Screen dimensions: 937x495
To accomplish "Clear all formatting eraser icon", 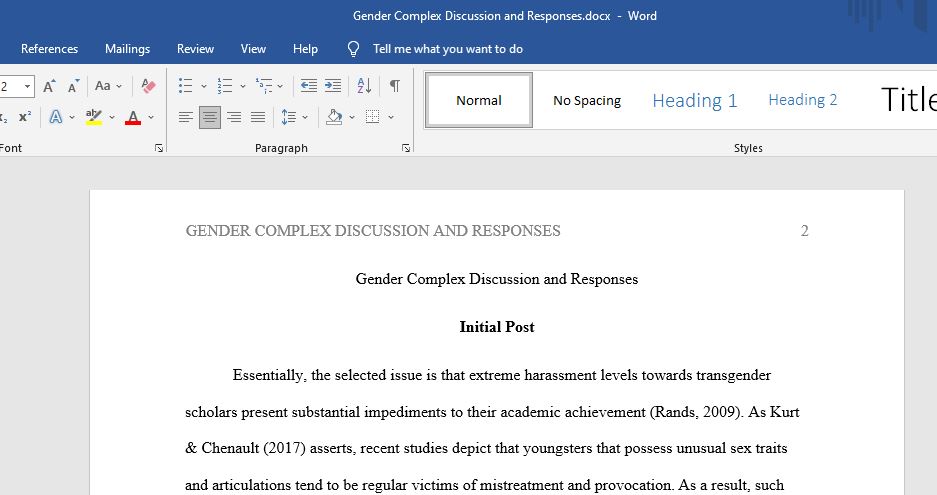I will click(x=148, y=86).
